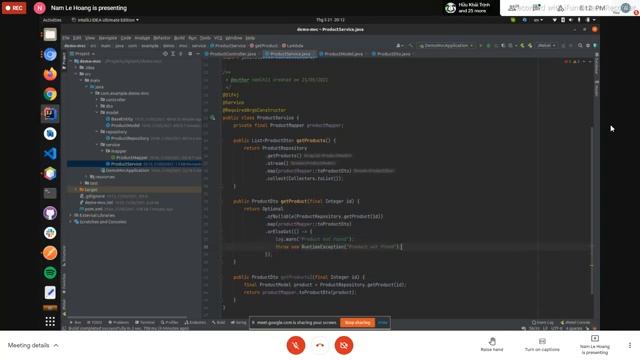
Task: Switch to ProductController.java tab
Action: click(231, 54)
